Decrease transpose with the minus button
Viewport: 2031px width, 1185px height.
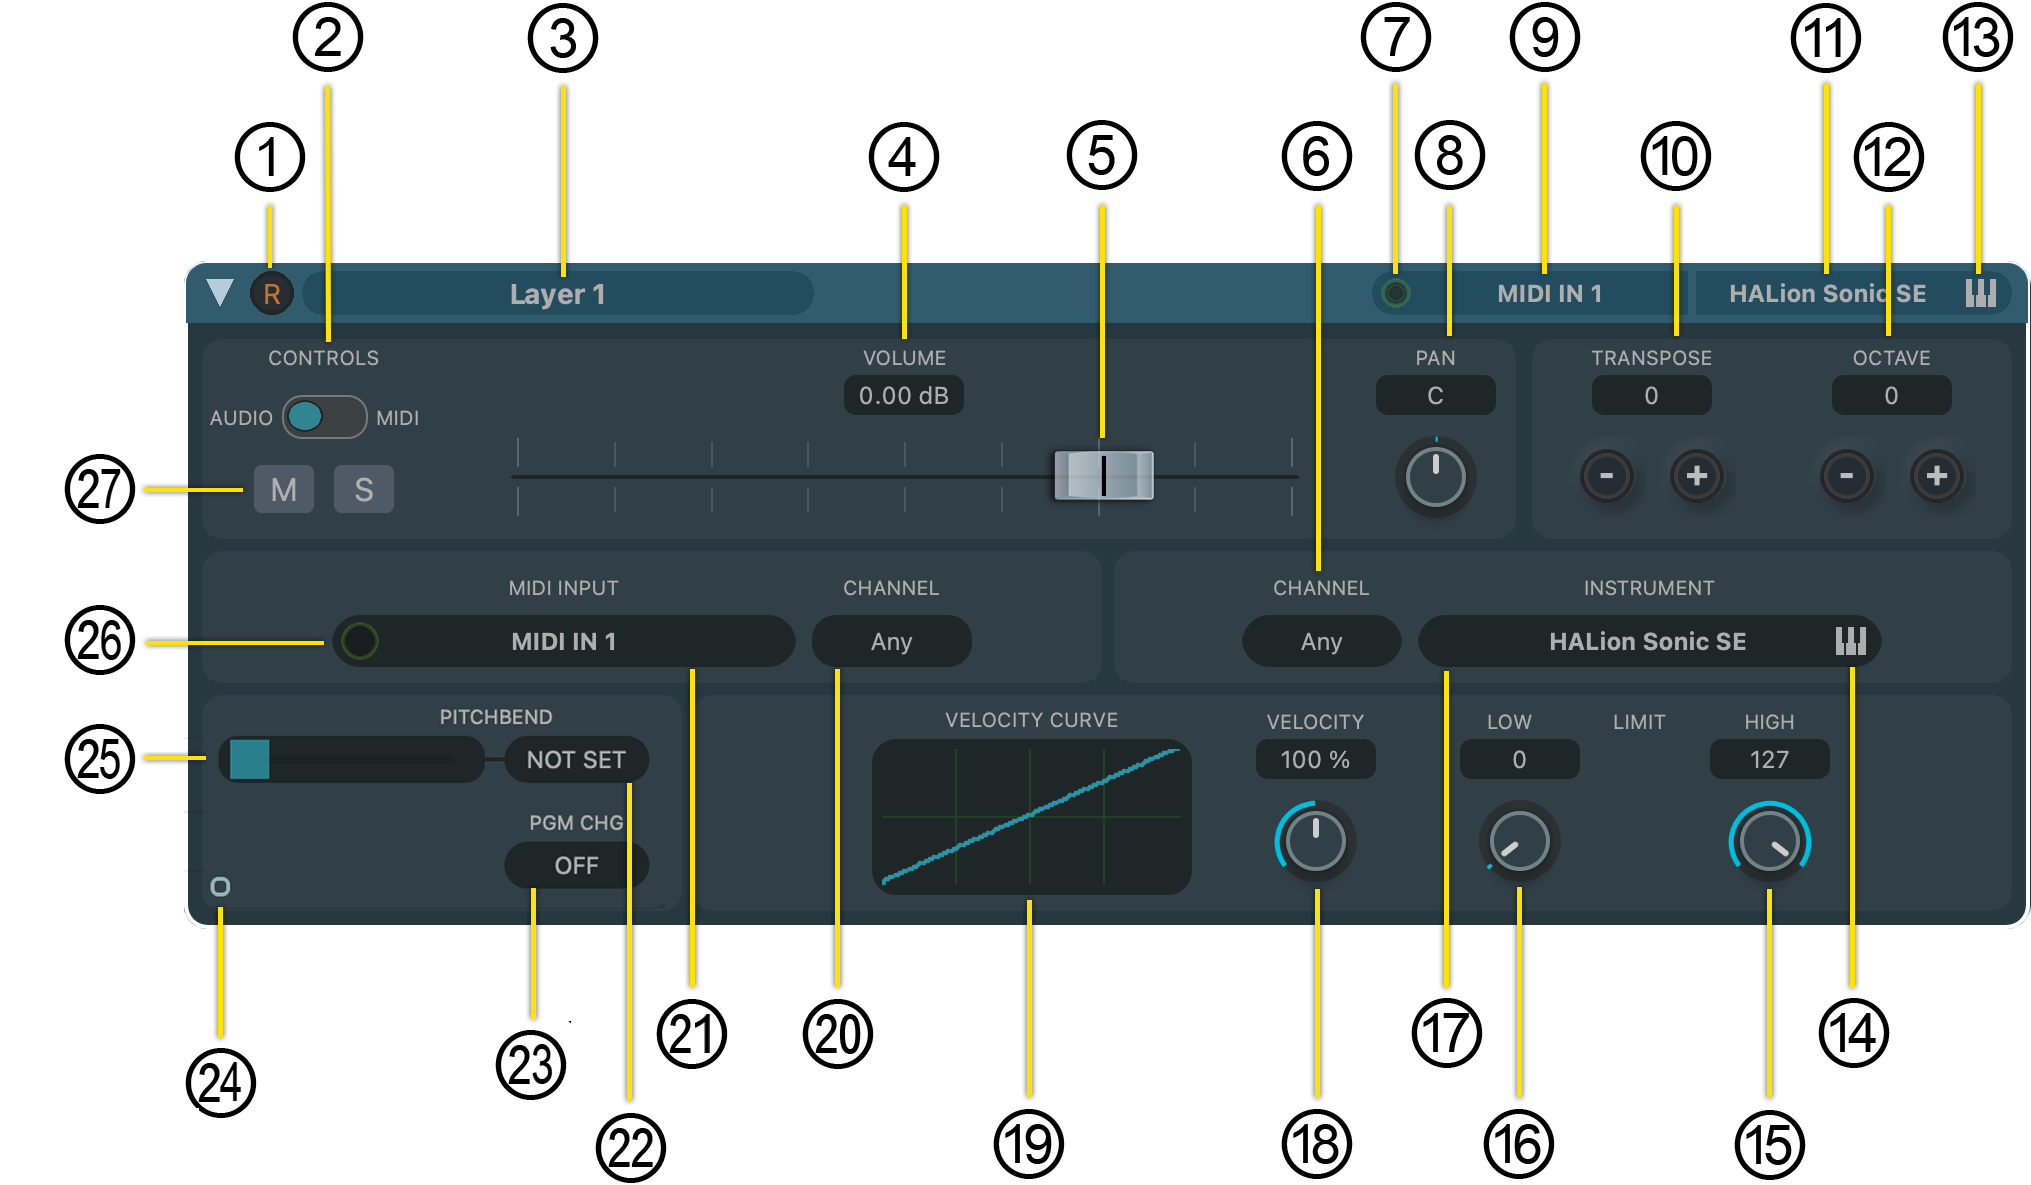(1606, 476)
